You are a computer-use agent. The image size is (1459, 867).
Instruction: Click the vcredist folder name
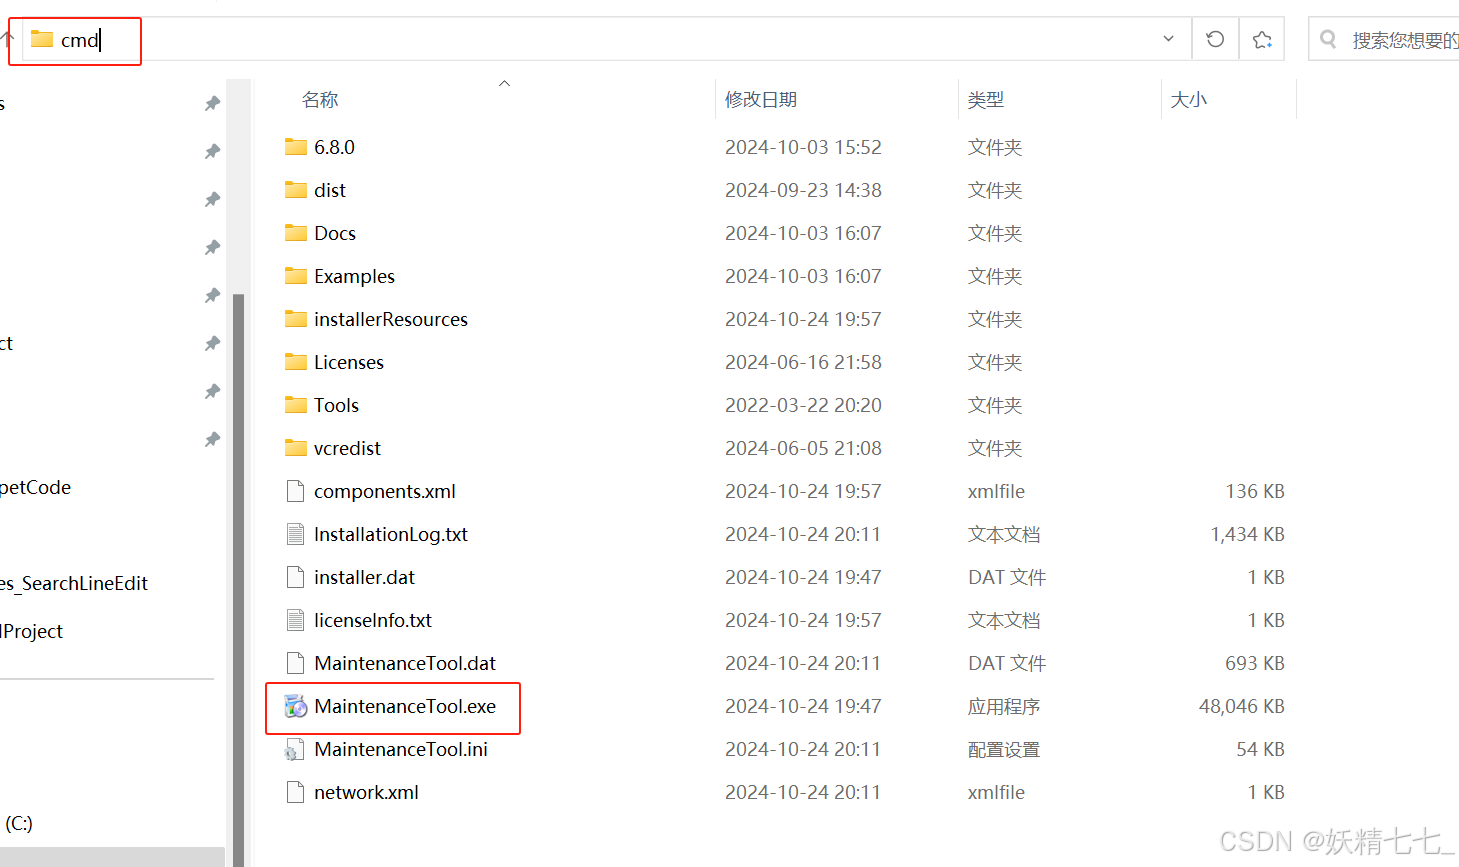(347, 448)
